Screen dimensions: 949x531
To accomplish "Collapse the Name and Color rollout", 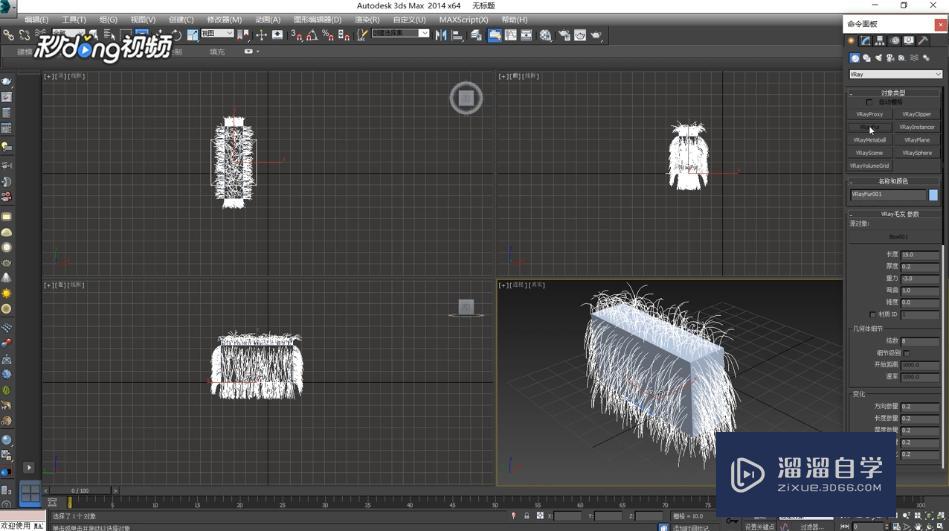I will 893,181.
